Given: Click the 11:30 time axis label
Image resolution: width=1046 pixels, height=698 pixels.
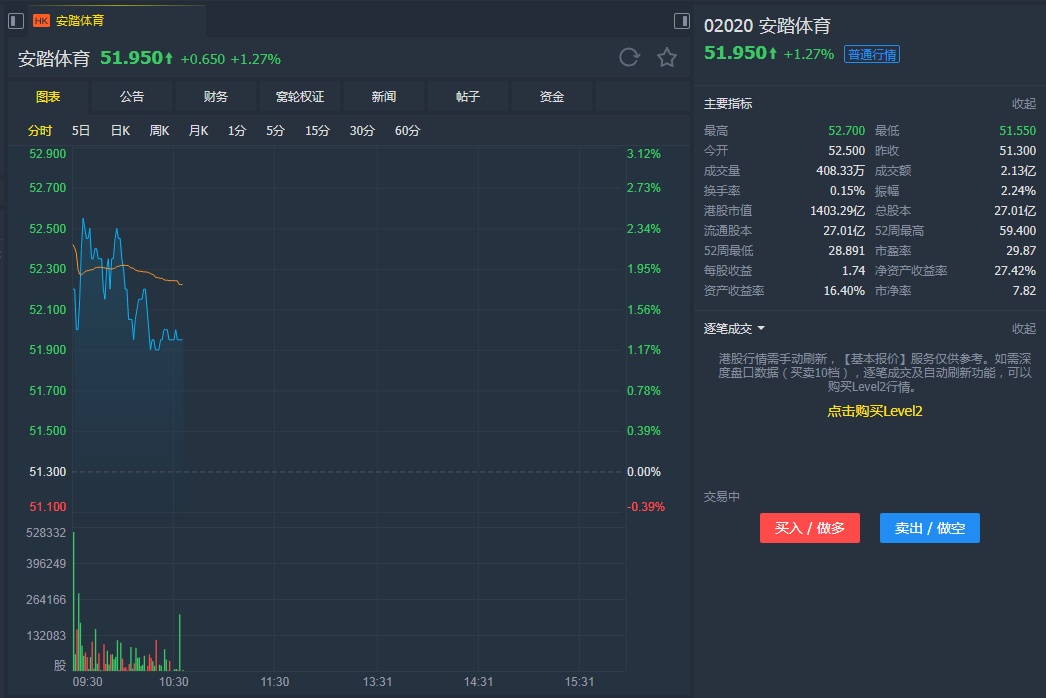Looking at the screenshot, I should point(275,682).
